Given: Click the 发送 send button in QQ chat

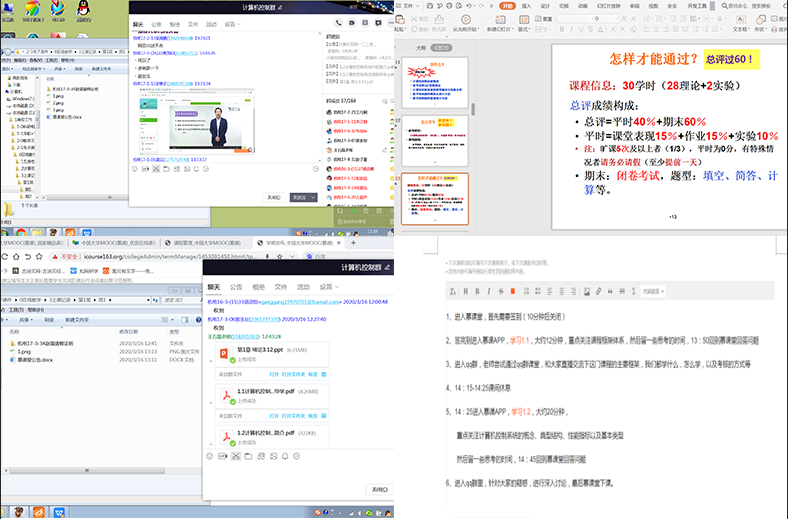Looking at the screenshot, I should [297, 198].
